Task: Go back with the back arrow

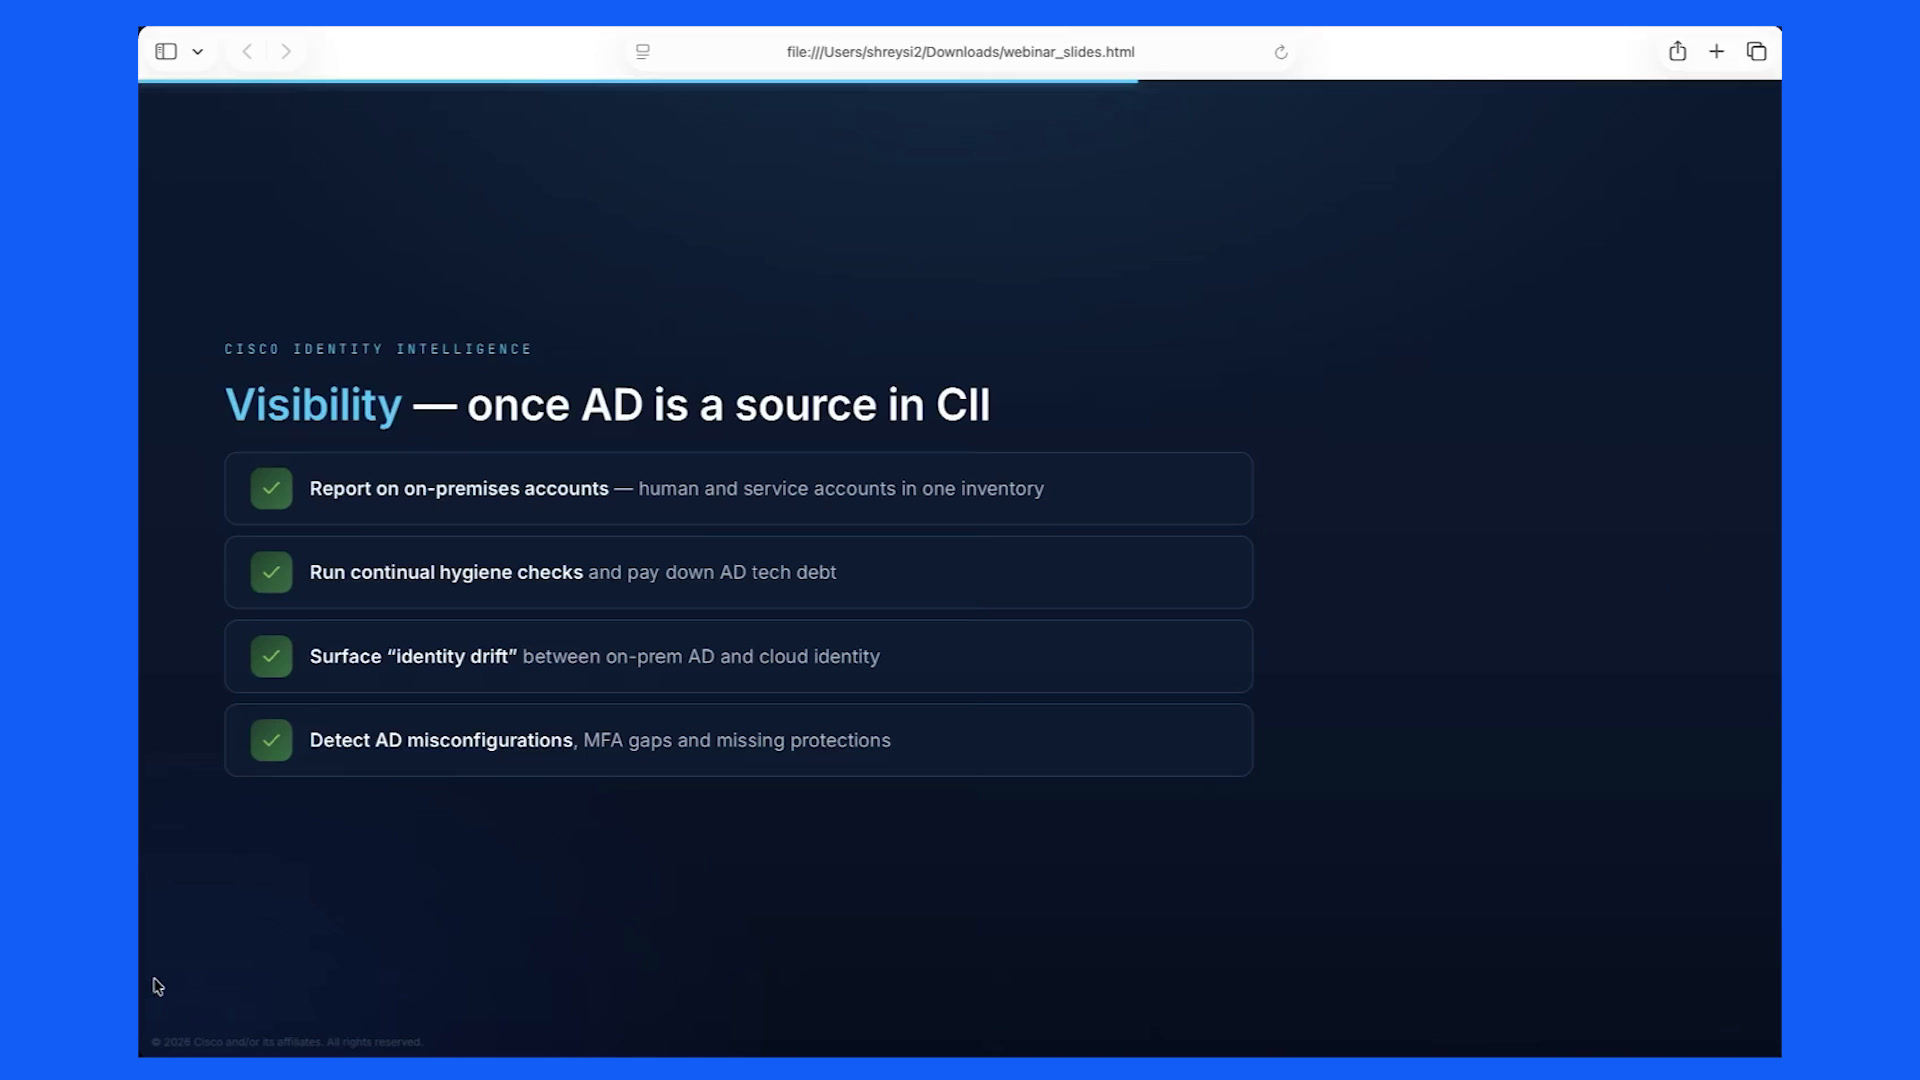Action: (247, 51)
